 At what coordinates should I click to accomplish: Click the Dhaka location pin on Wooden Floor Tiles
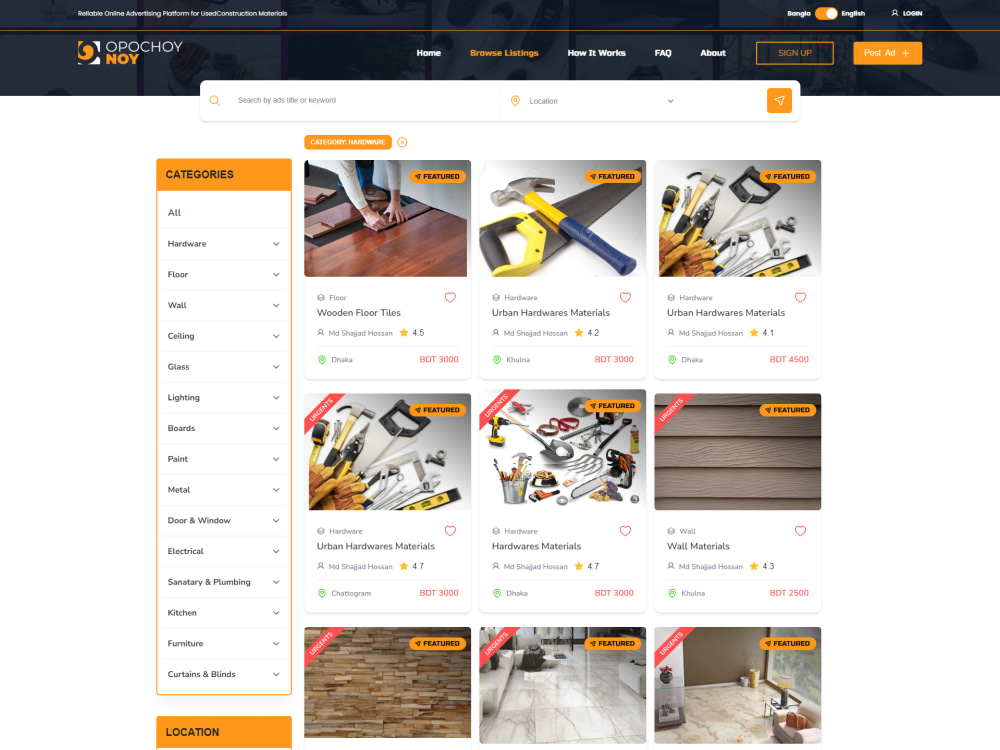click(x=322, y=360)
